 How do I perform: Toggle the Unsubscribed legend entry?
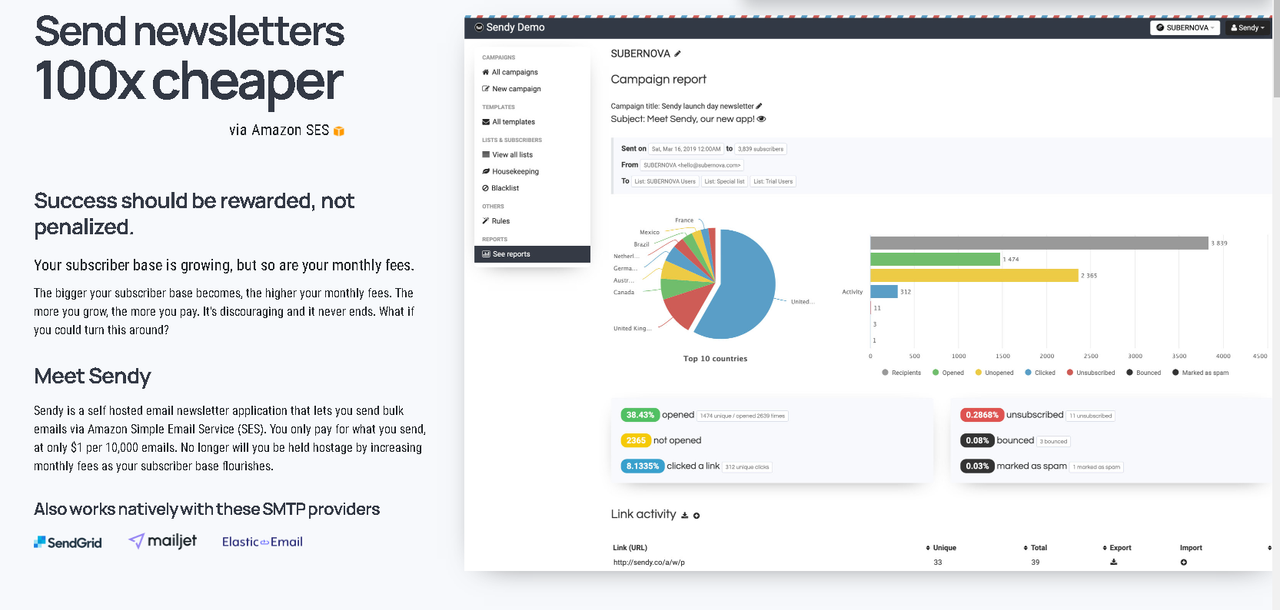[x=1093, y=372]
